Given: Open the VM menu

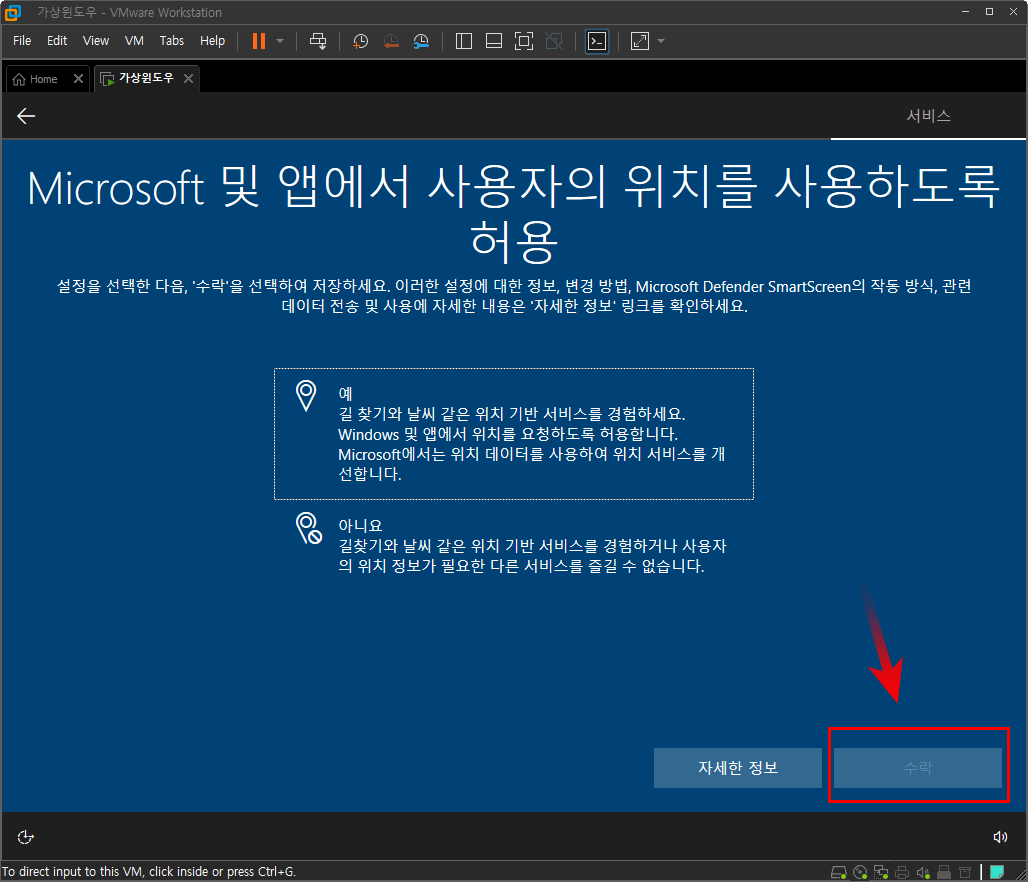Looking at the screenshot, I should pos(134,41).
